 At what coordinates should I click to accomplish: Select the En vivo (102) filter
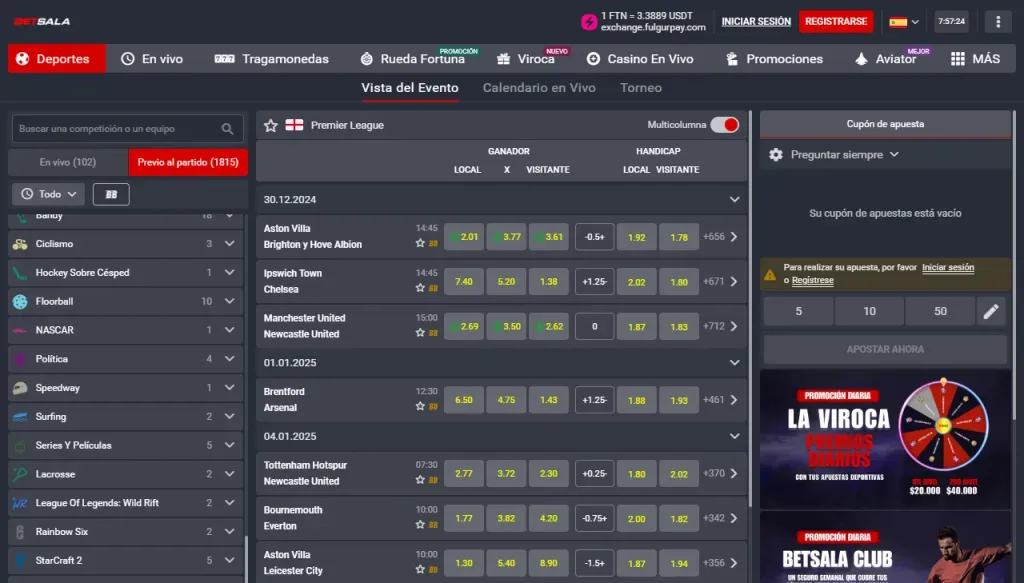pyautogui.click(x=68, y=162)
